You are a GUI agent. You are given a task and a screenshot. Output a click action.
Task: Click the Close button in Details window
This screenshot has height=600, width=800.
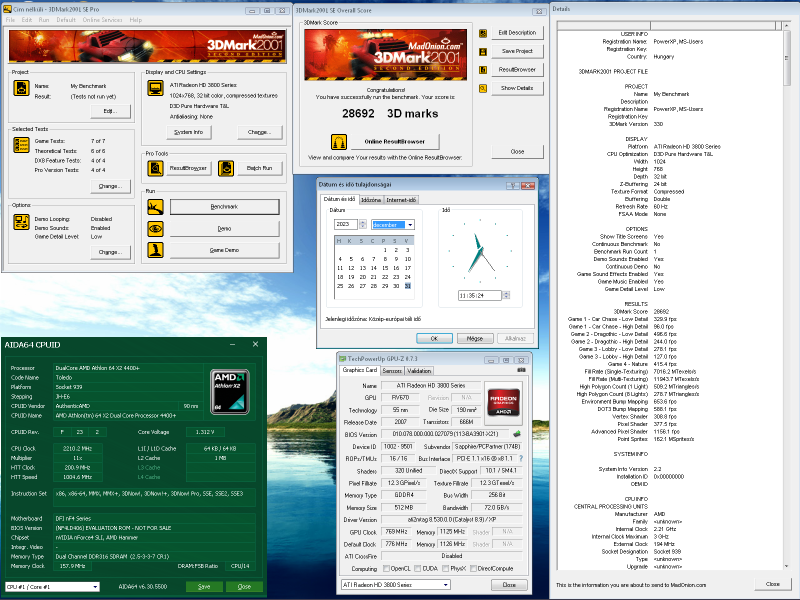click(772, 584)
